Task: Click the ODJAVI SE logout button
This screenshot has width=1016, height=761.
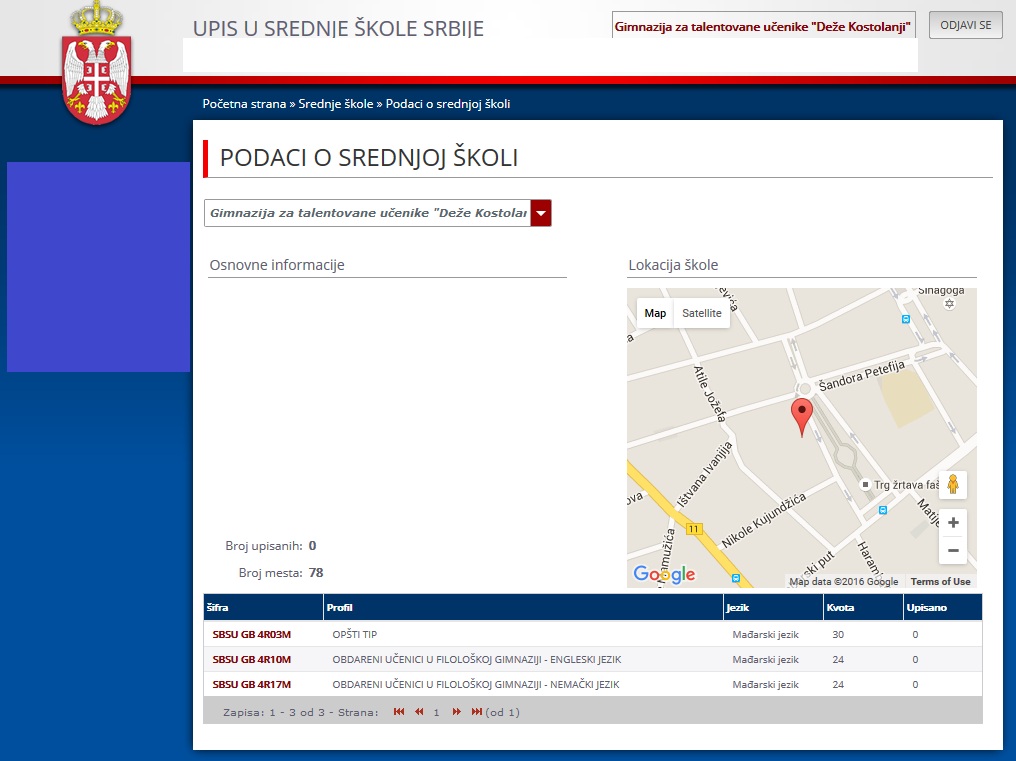Action: 965,25
